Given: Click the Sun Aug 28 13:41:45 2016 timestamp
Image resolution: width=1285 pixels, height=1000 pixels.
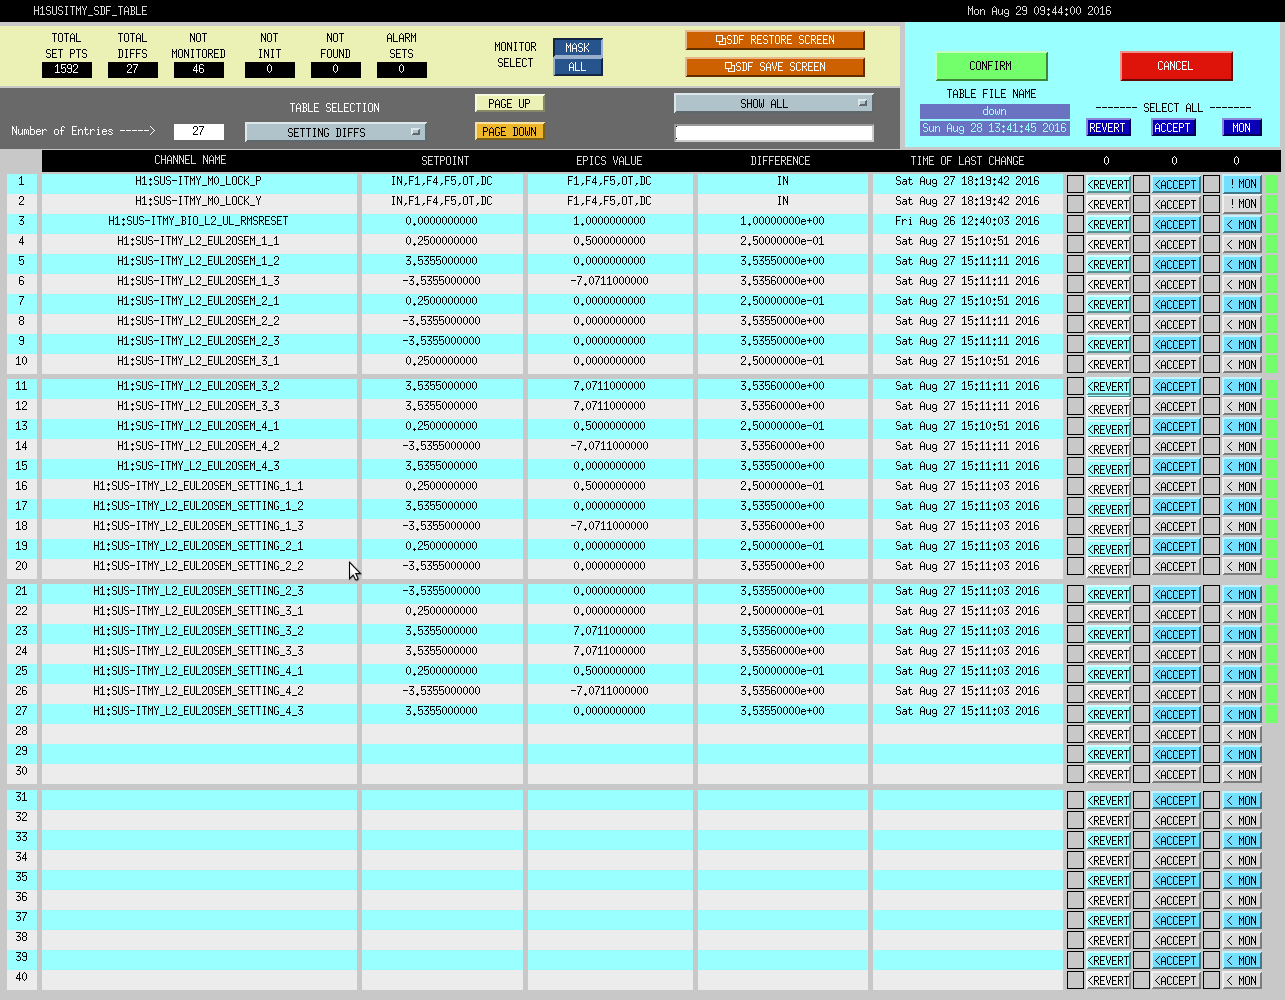Looking at the screenshot, I should click(994, 128).
